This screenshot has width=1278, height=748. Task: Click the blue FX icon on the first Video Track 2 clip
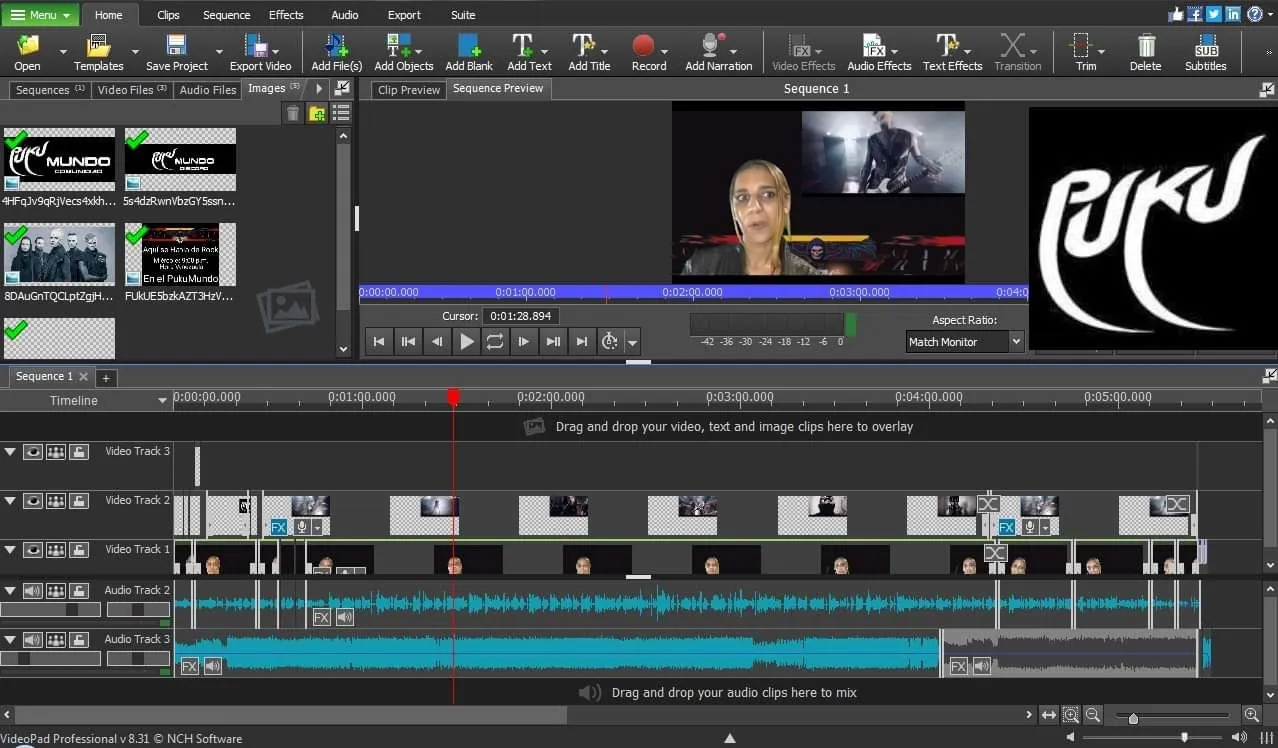pyautogui.click(x=279, y=527)
